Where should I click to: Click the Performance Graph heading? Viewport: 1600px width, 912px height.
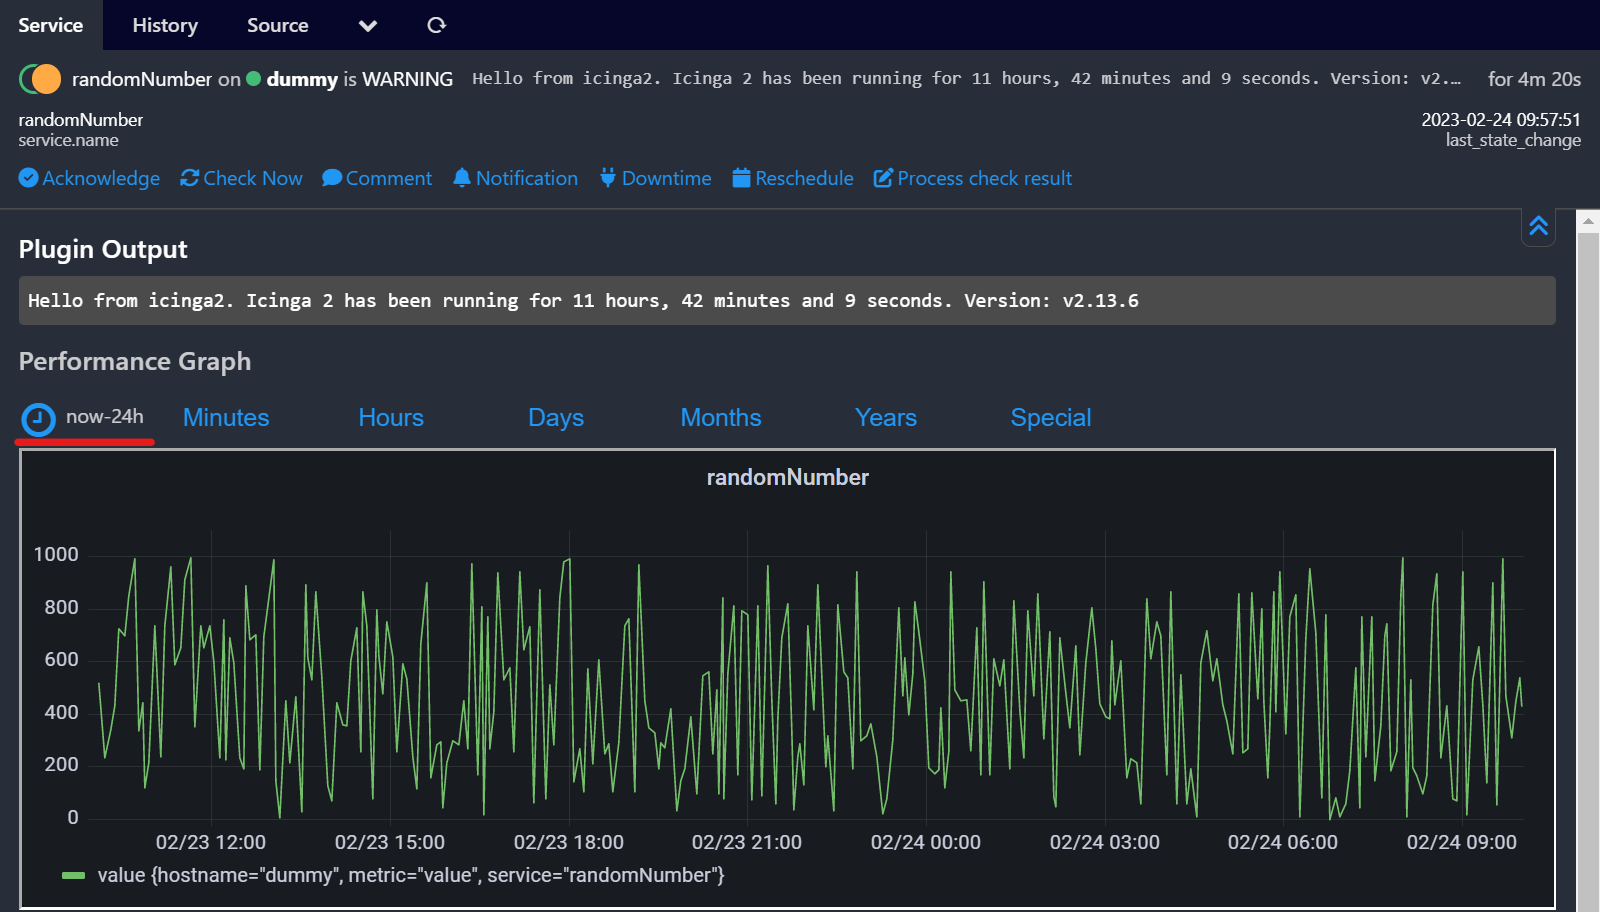[135, 362]
